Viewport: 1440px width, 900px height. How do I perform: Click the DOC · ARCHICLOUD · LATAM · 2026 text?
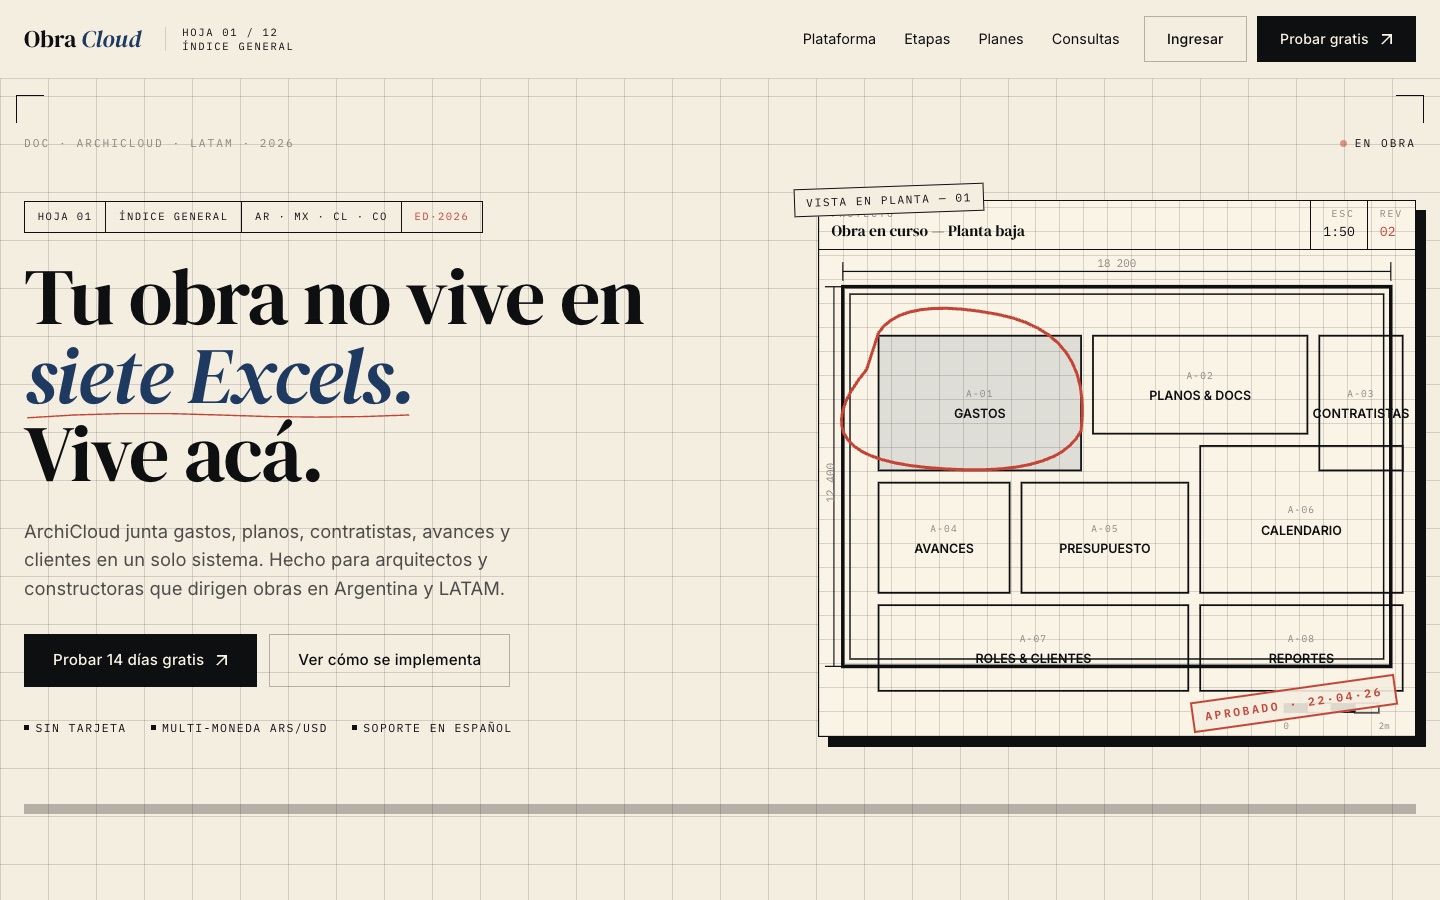point(159,144)
